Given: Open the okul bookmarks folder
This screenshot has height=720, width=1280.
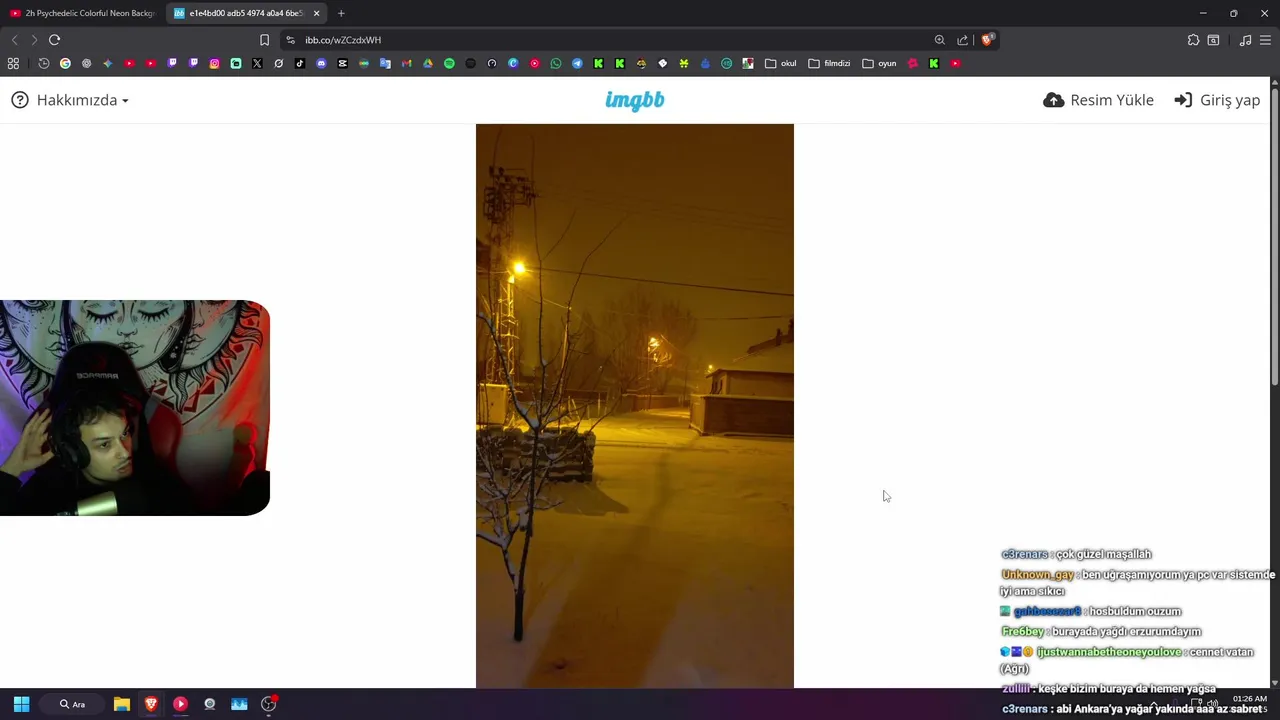Looking at the screenshot, I should [781, 63].
